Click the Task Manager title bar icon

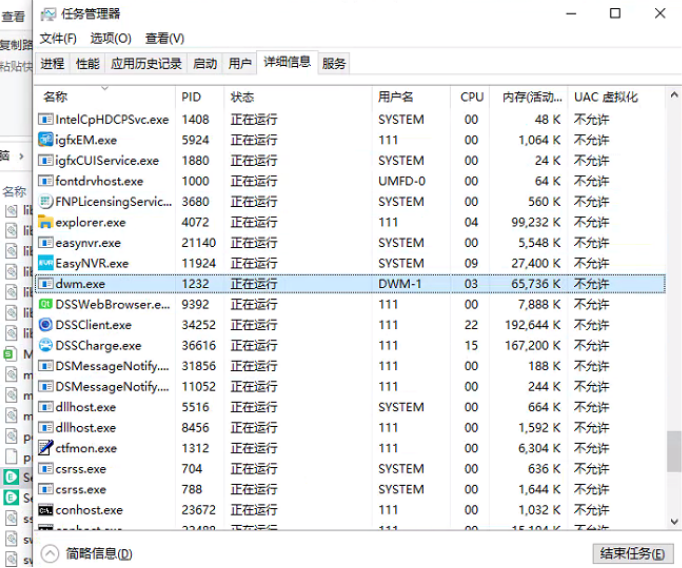[x=48, y=14]
